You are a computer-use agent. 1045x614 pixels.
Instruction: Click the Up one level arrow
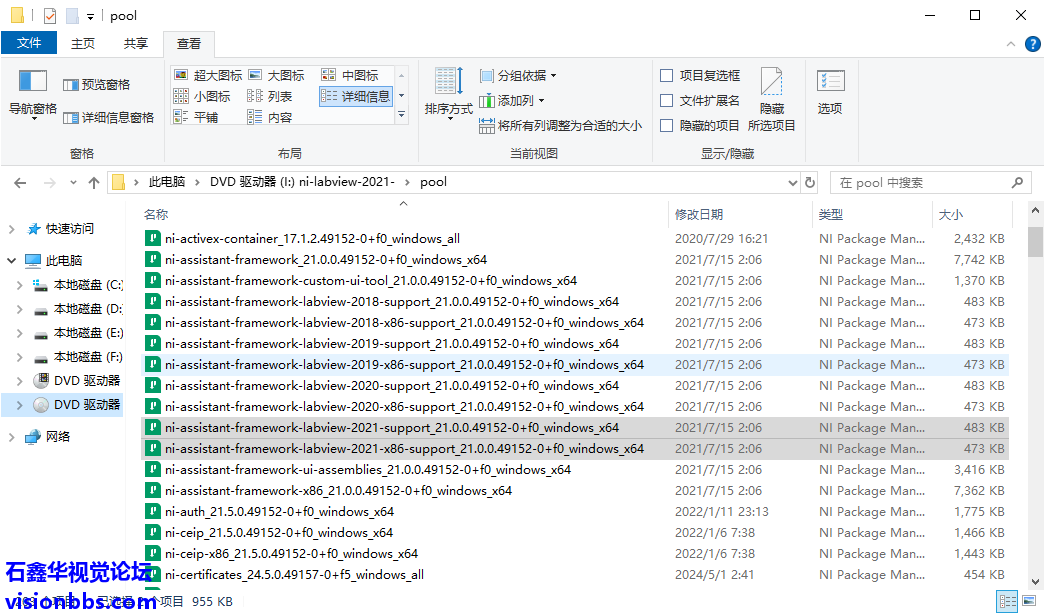(94, 183)
